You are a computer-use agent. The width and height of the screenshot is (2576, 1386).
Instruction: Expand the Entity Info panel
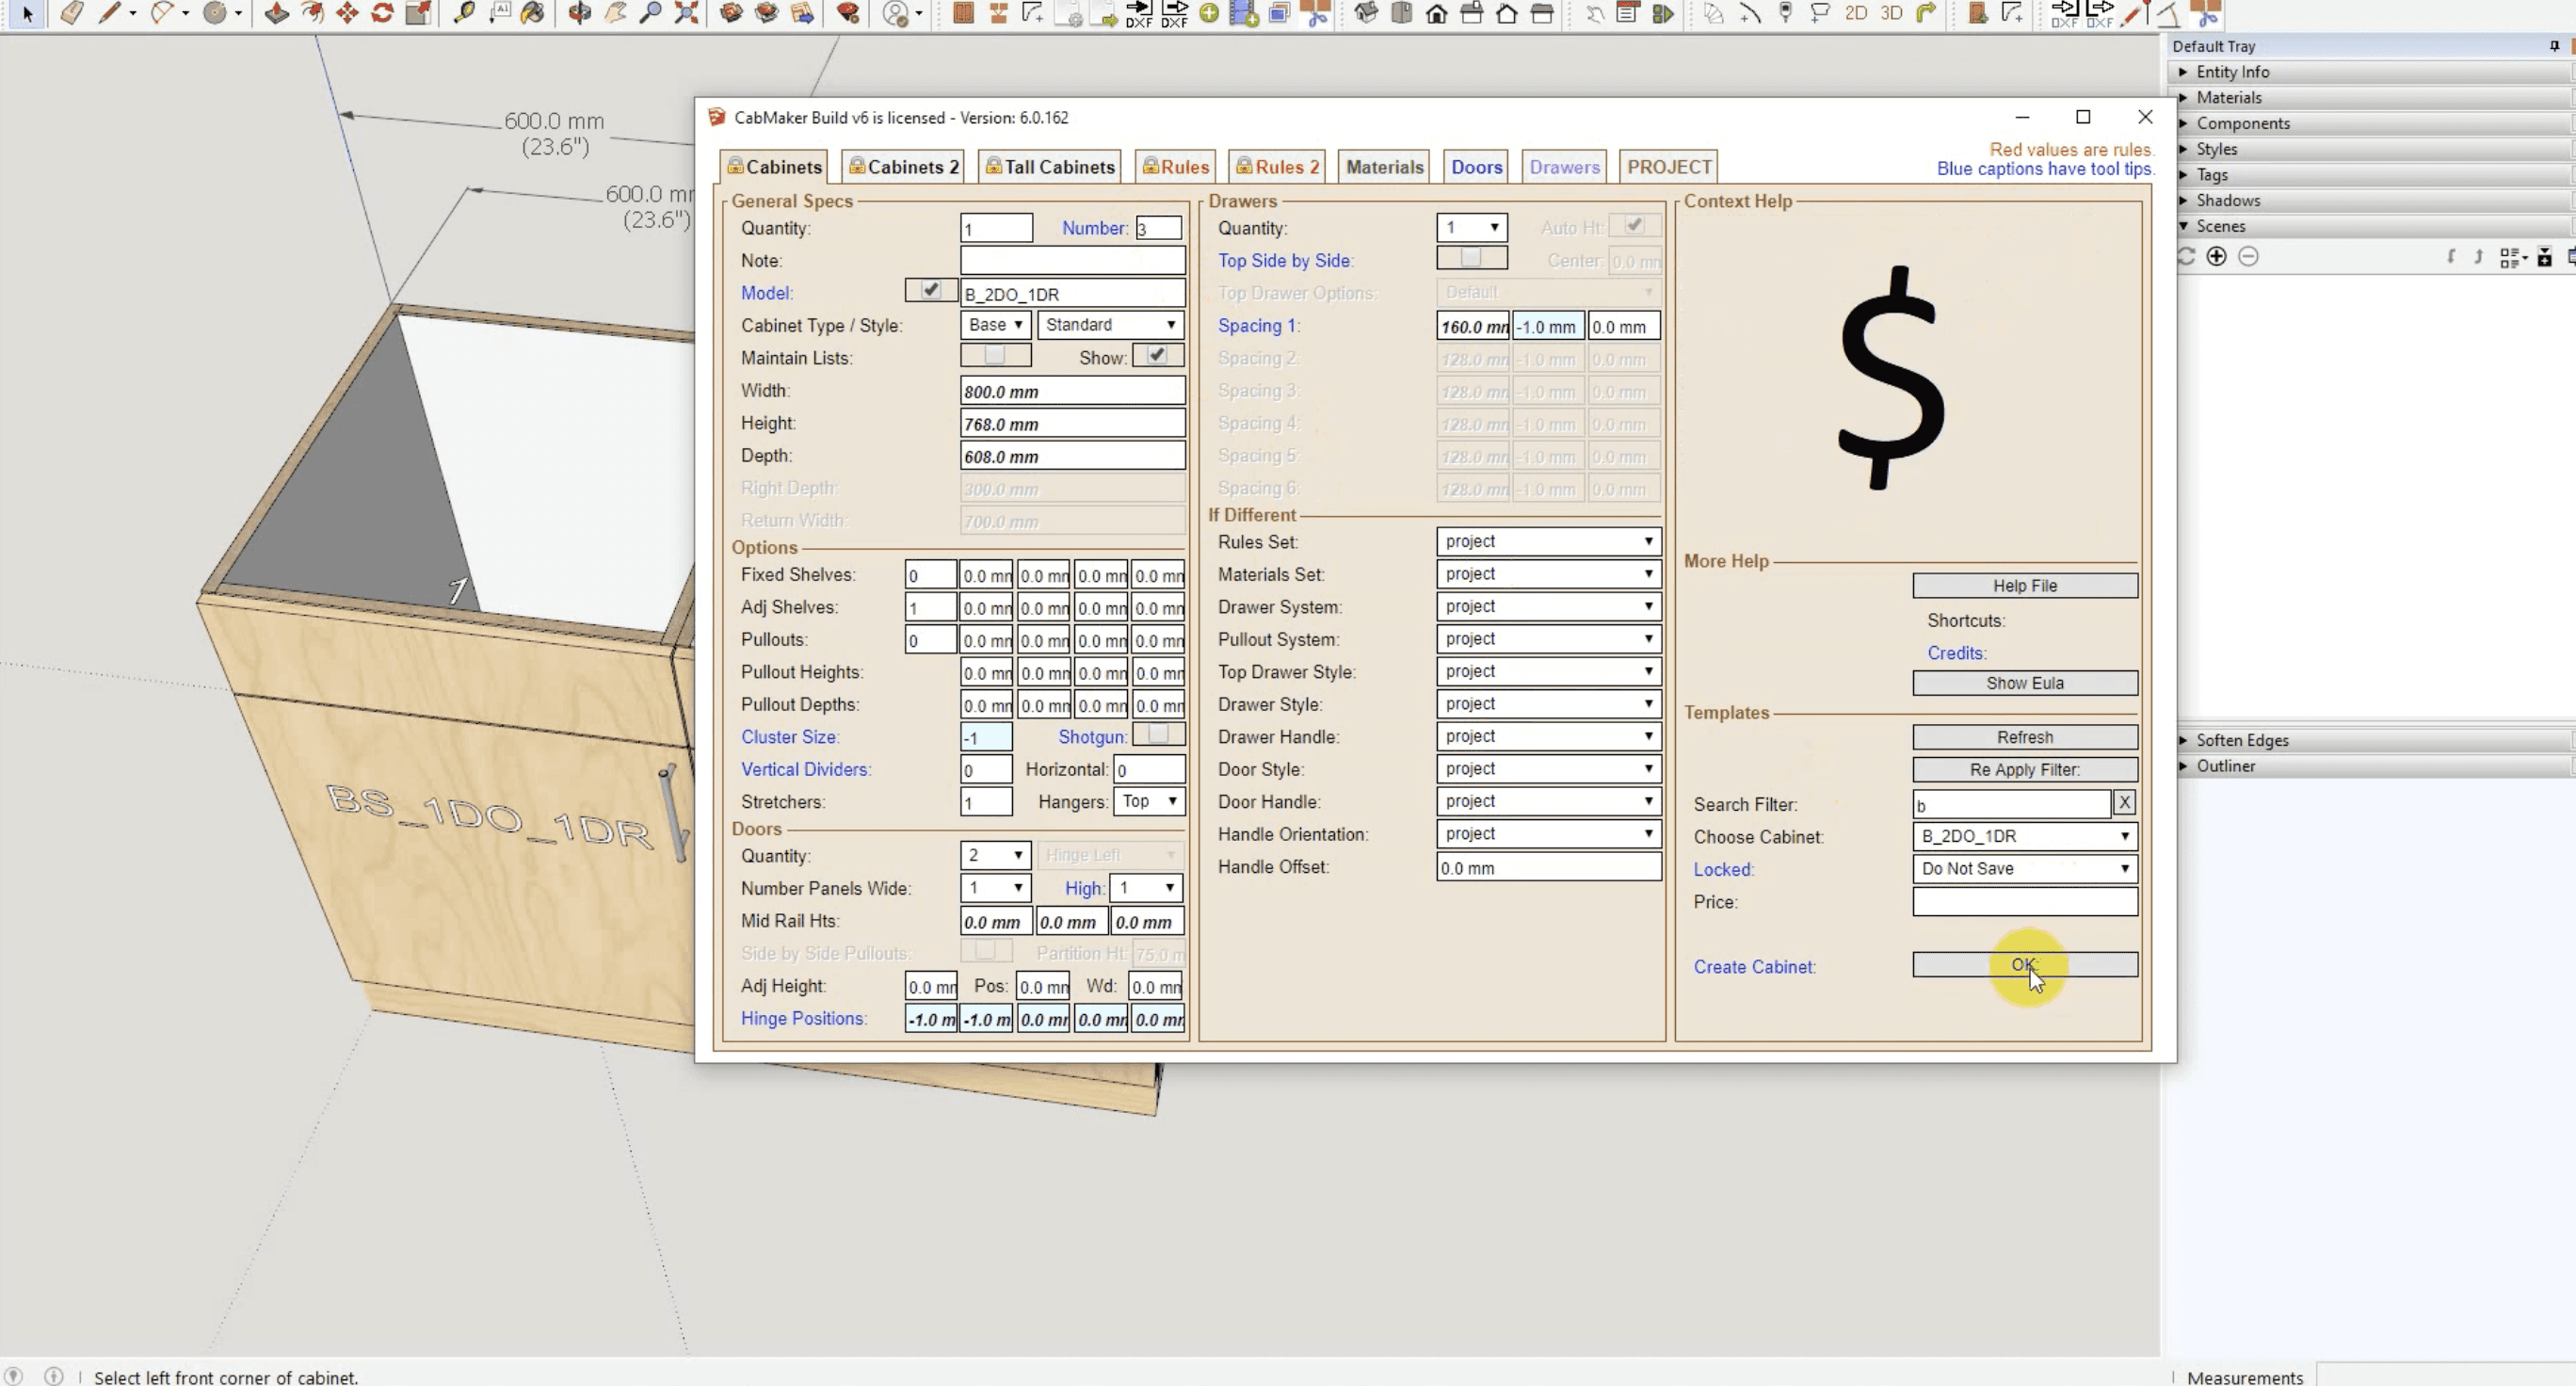(2232, 72)
